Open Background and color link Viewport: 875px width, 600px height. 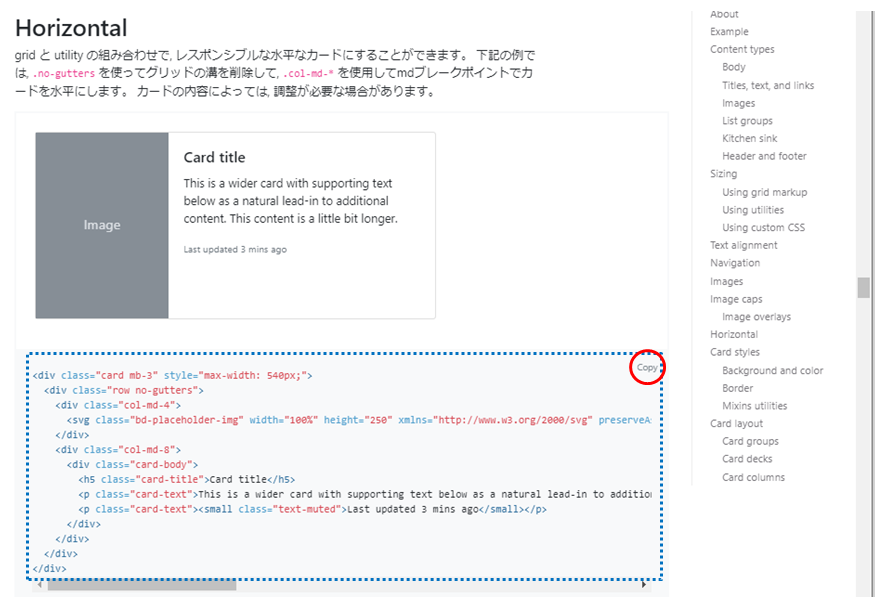point(772,371)
